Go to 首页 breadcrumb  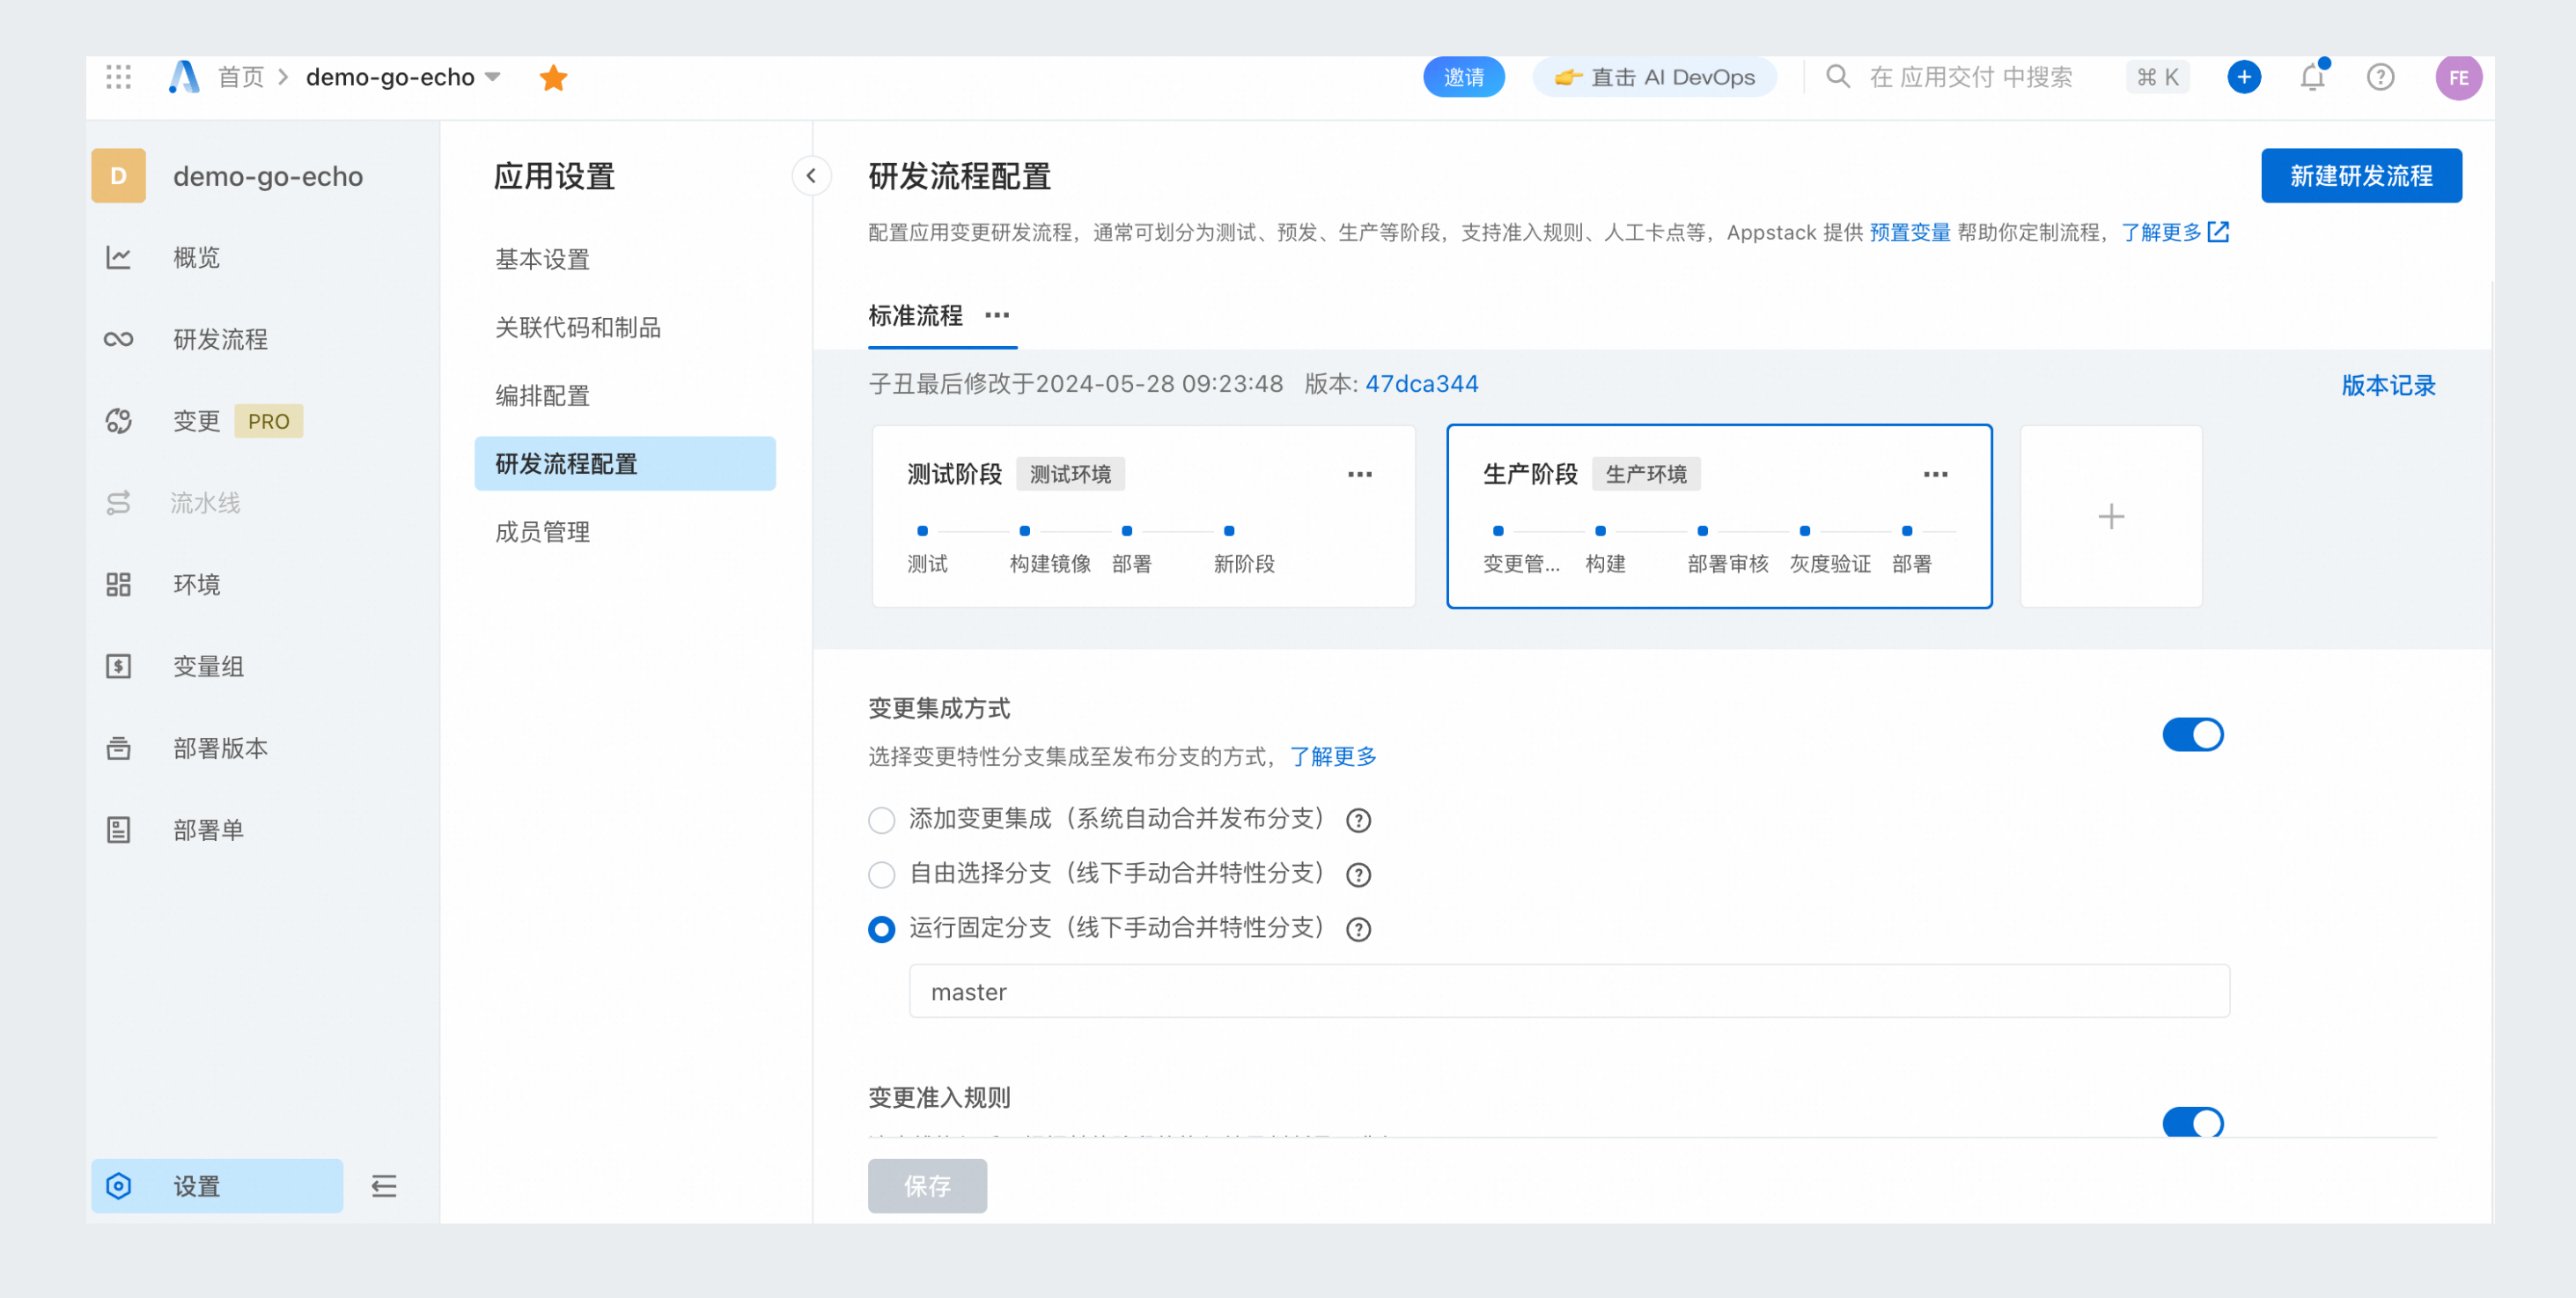pos(241,77)
